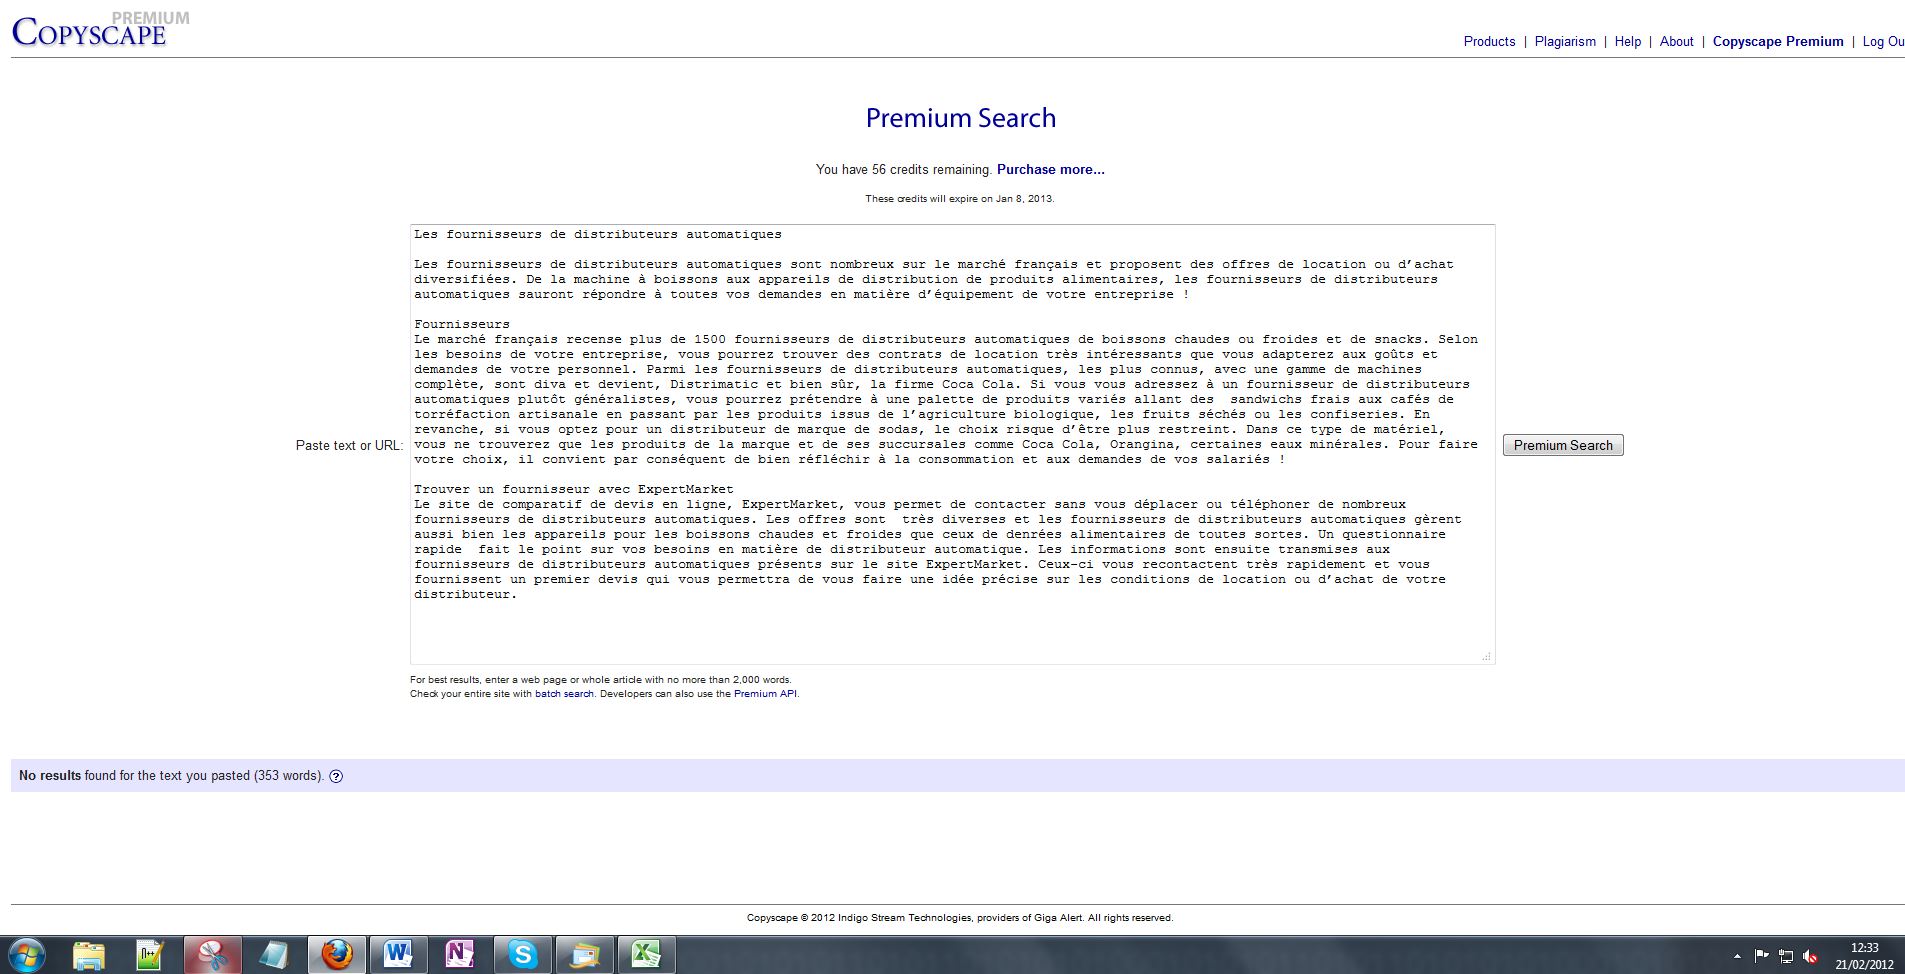Open Notepad++ from the taskbar
Screen dimensions: 1905x974
click(x=150, y=955)
